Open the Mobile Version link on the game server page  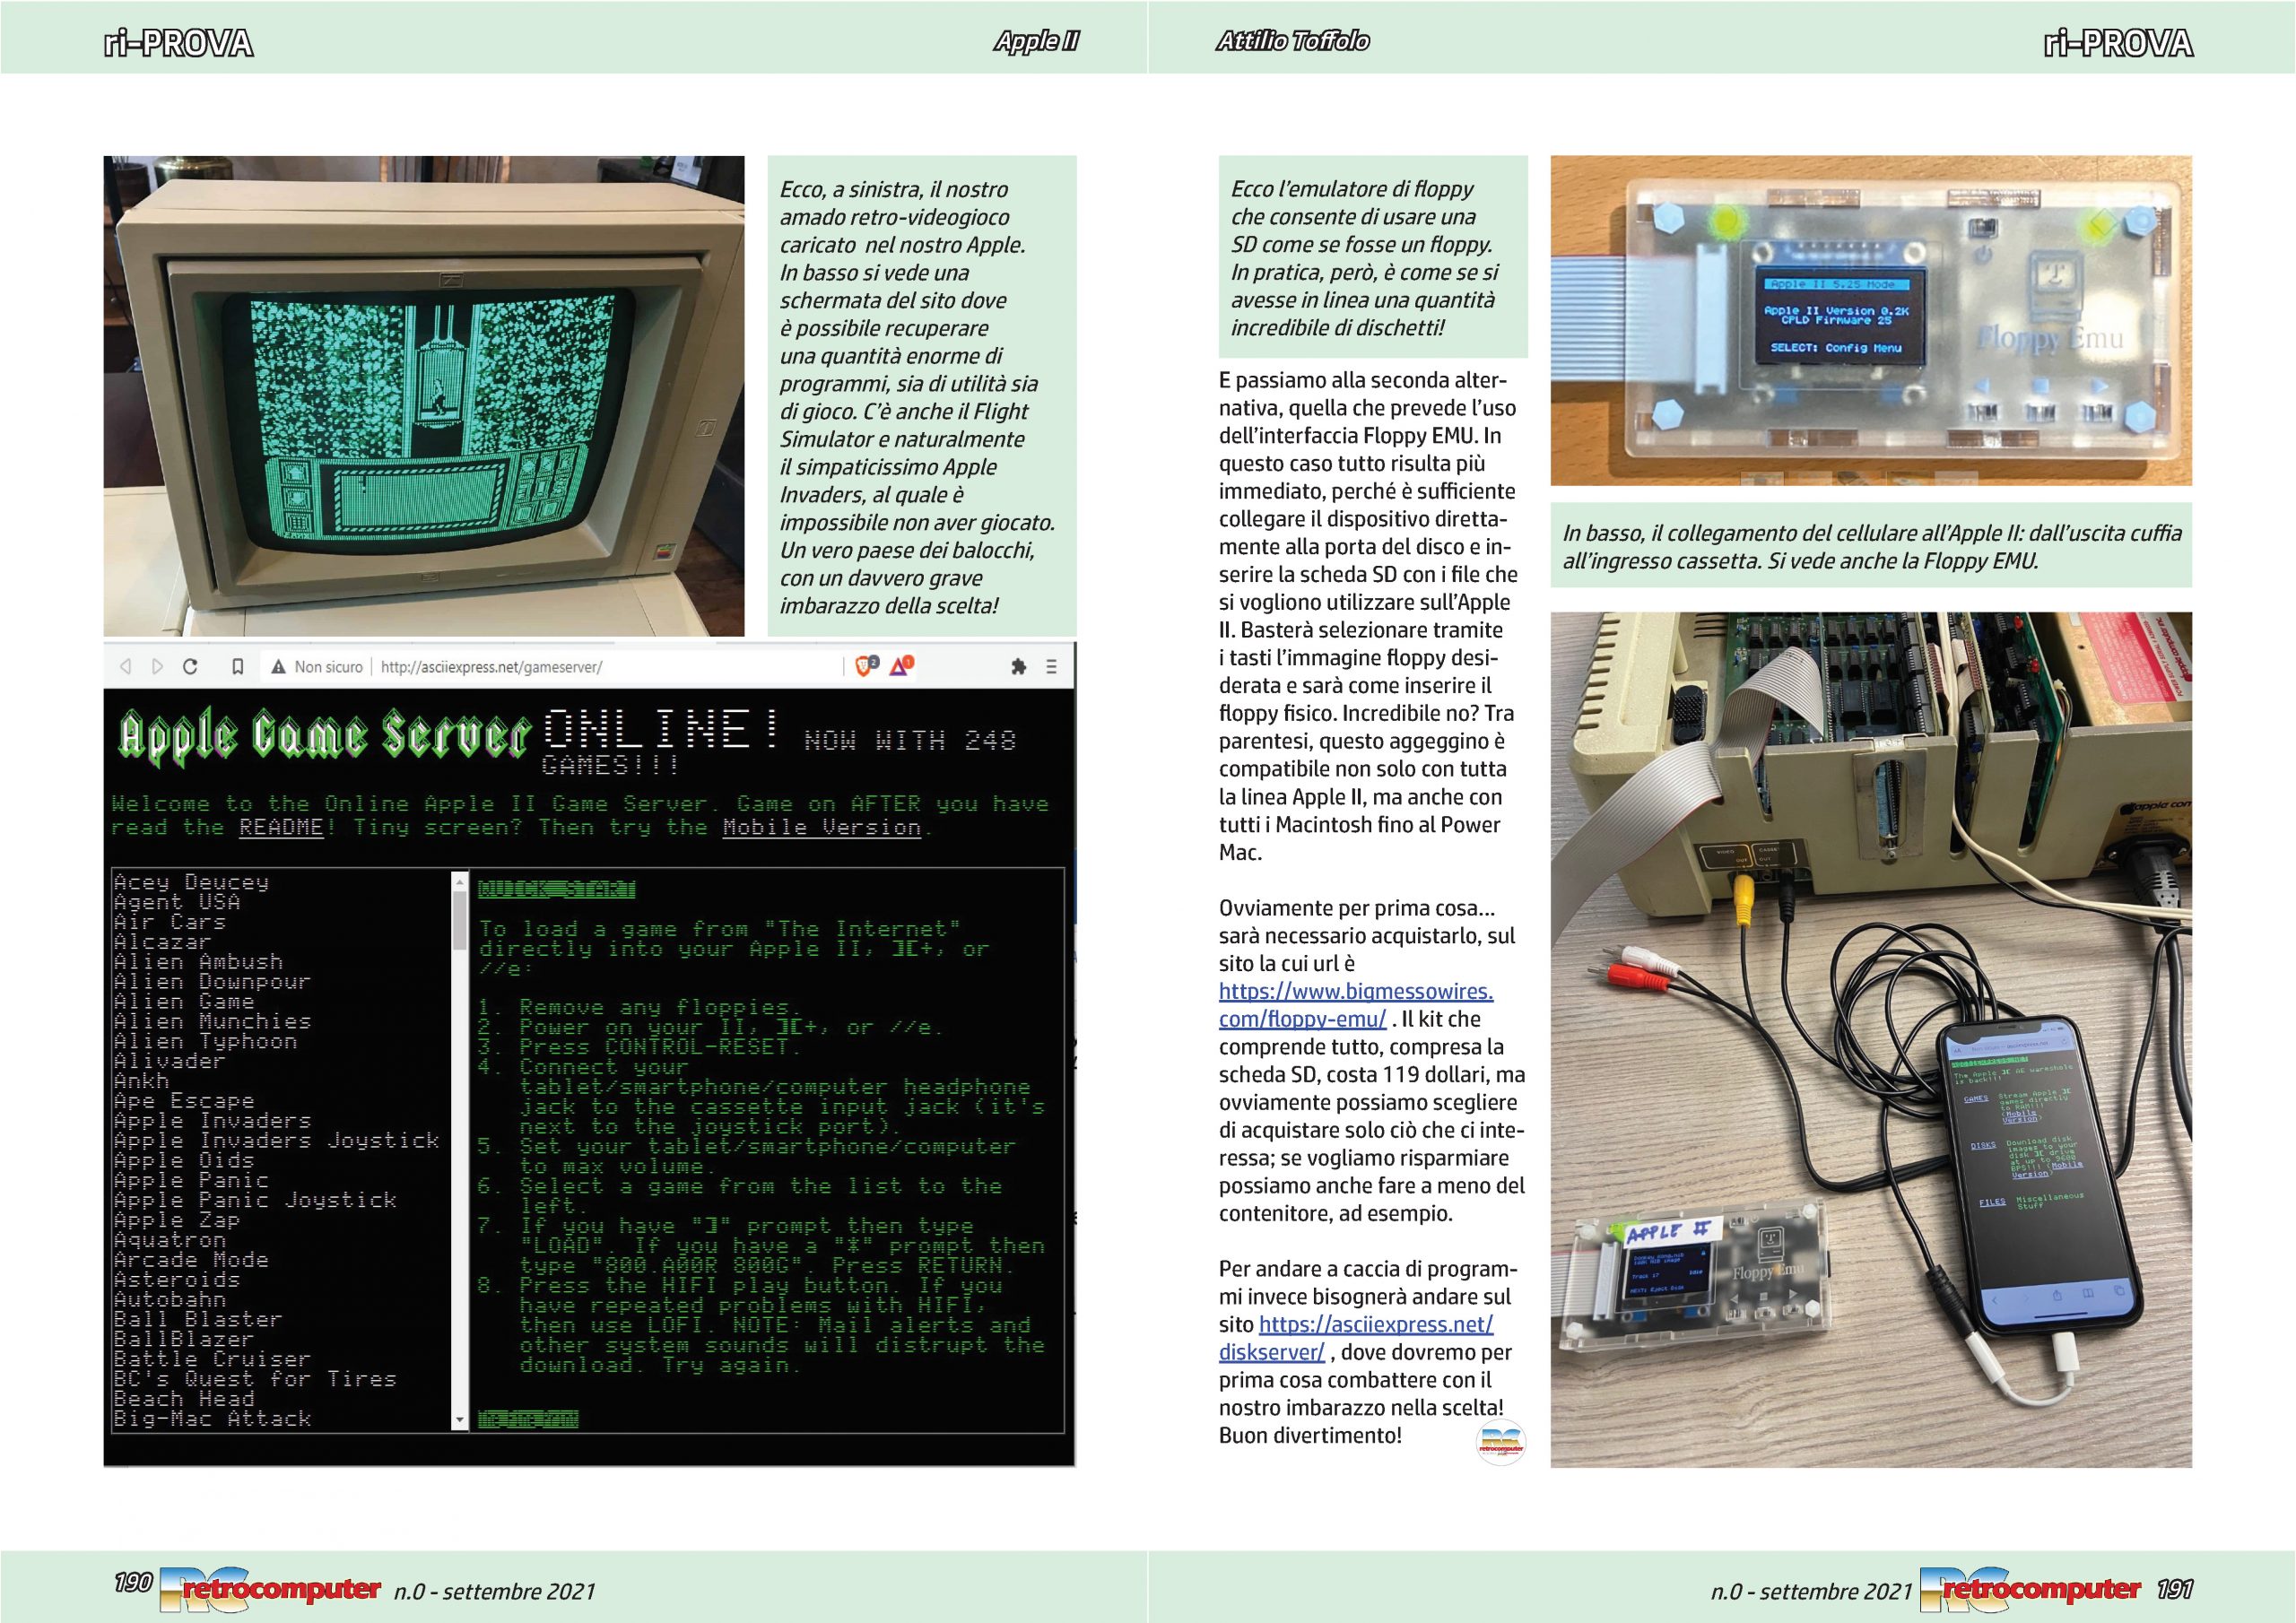pyautogui.click(x=821, y=828)
